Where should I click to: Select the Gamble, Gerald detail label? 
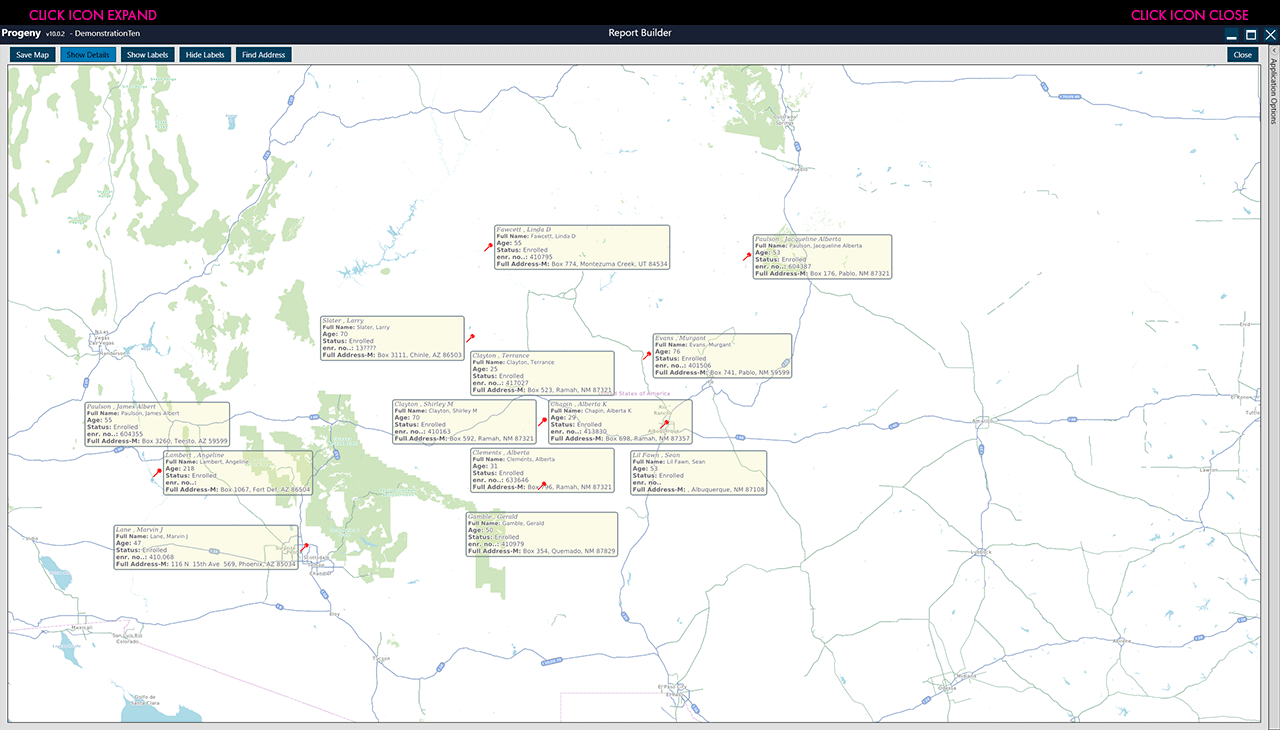coord(542,534)
